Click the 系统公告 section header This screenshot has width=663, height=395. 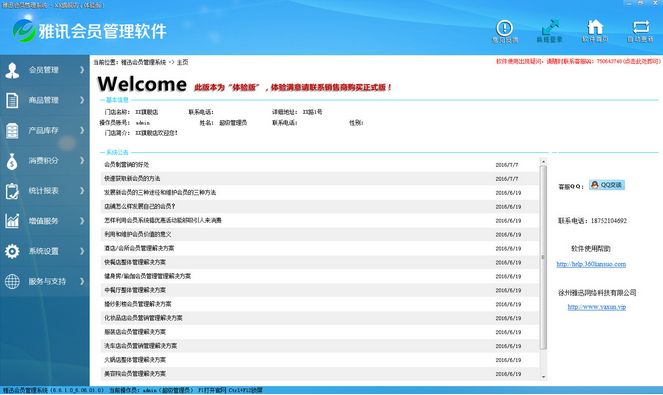[117, 152]
